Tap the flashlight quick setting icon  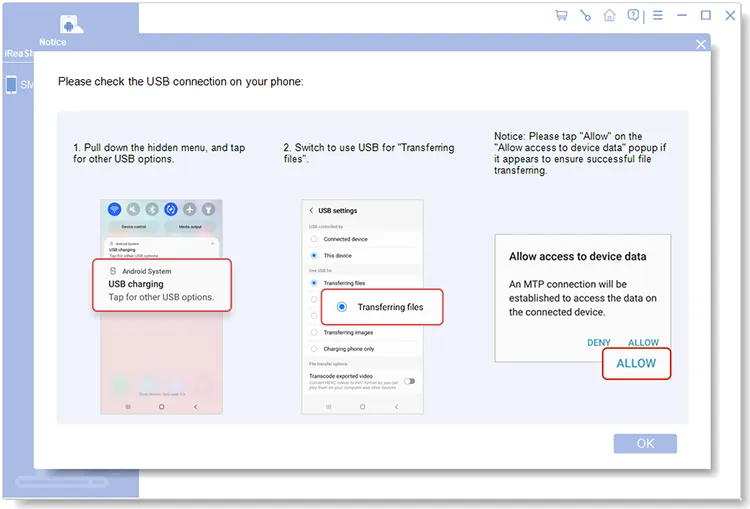tap(208, 209)
